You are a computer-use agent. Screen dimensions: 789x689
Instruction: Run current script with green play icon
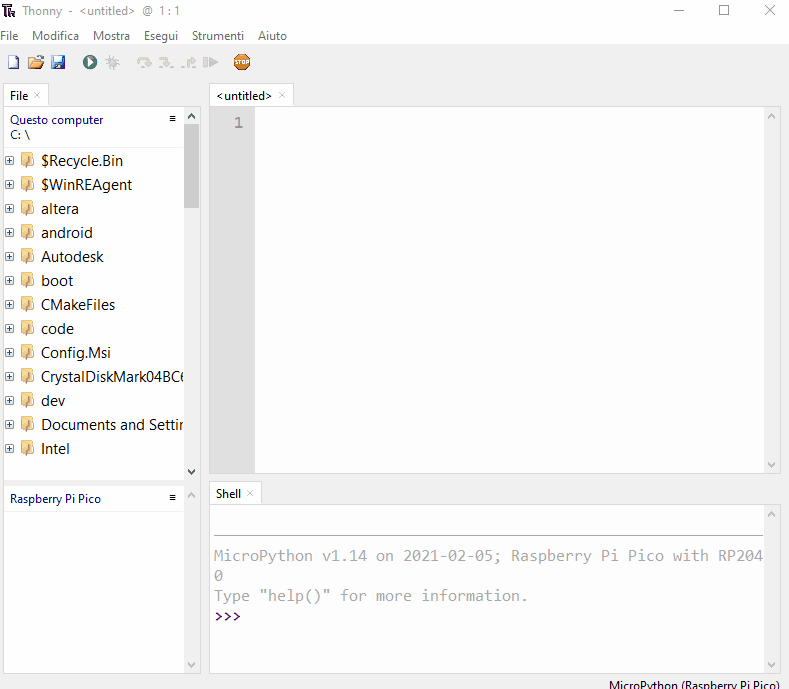pos(90,62)
